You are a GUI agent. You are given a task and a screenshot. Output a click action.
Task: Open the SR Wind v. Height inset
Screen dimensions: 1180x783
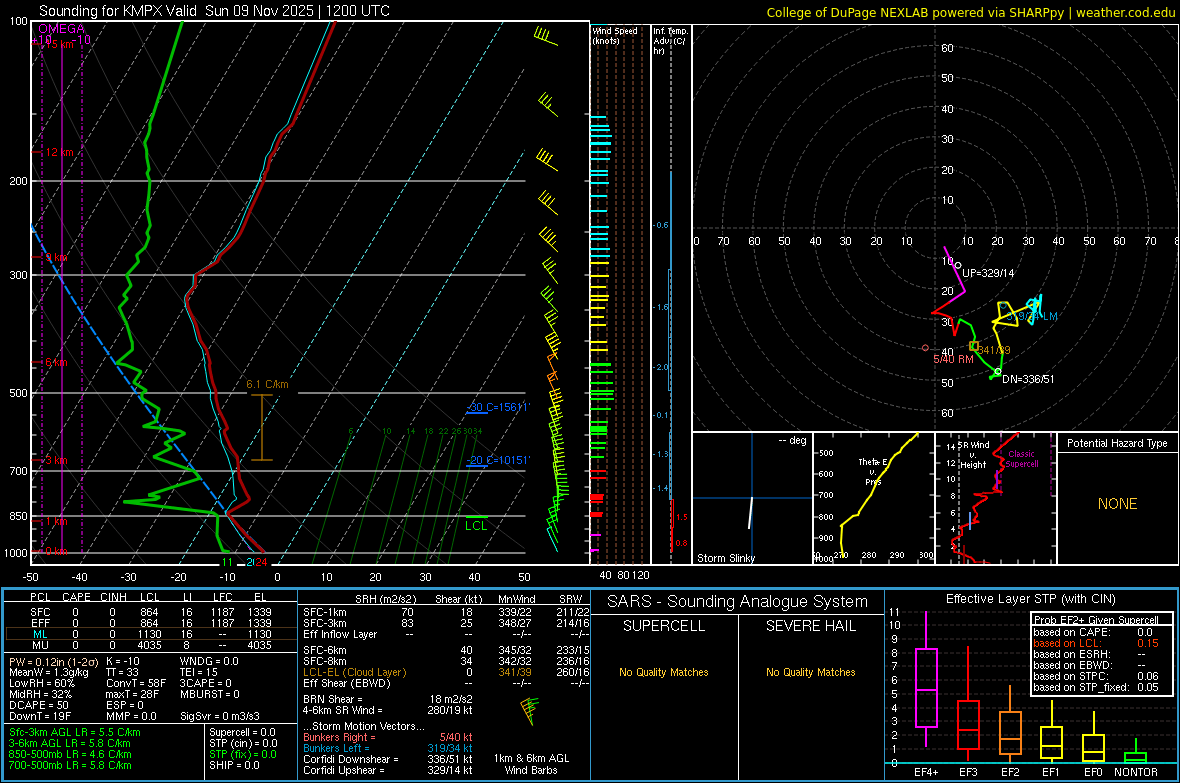995,498
